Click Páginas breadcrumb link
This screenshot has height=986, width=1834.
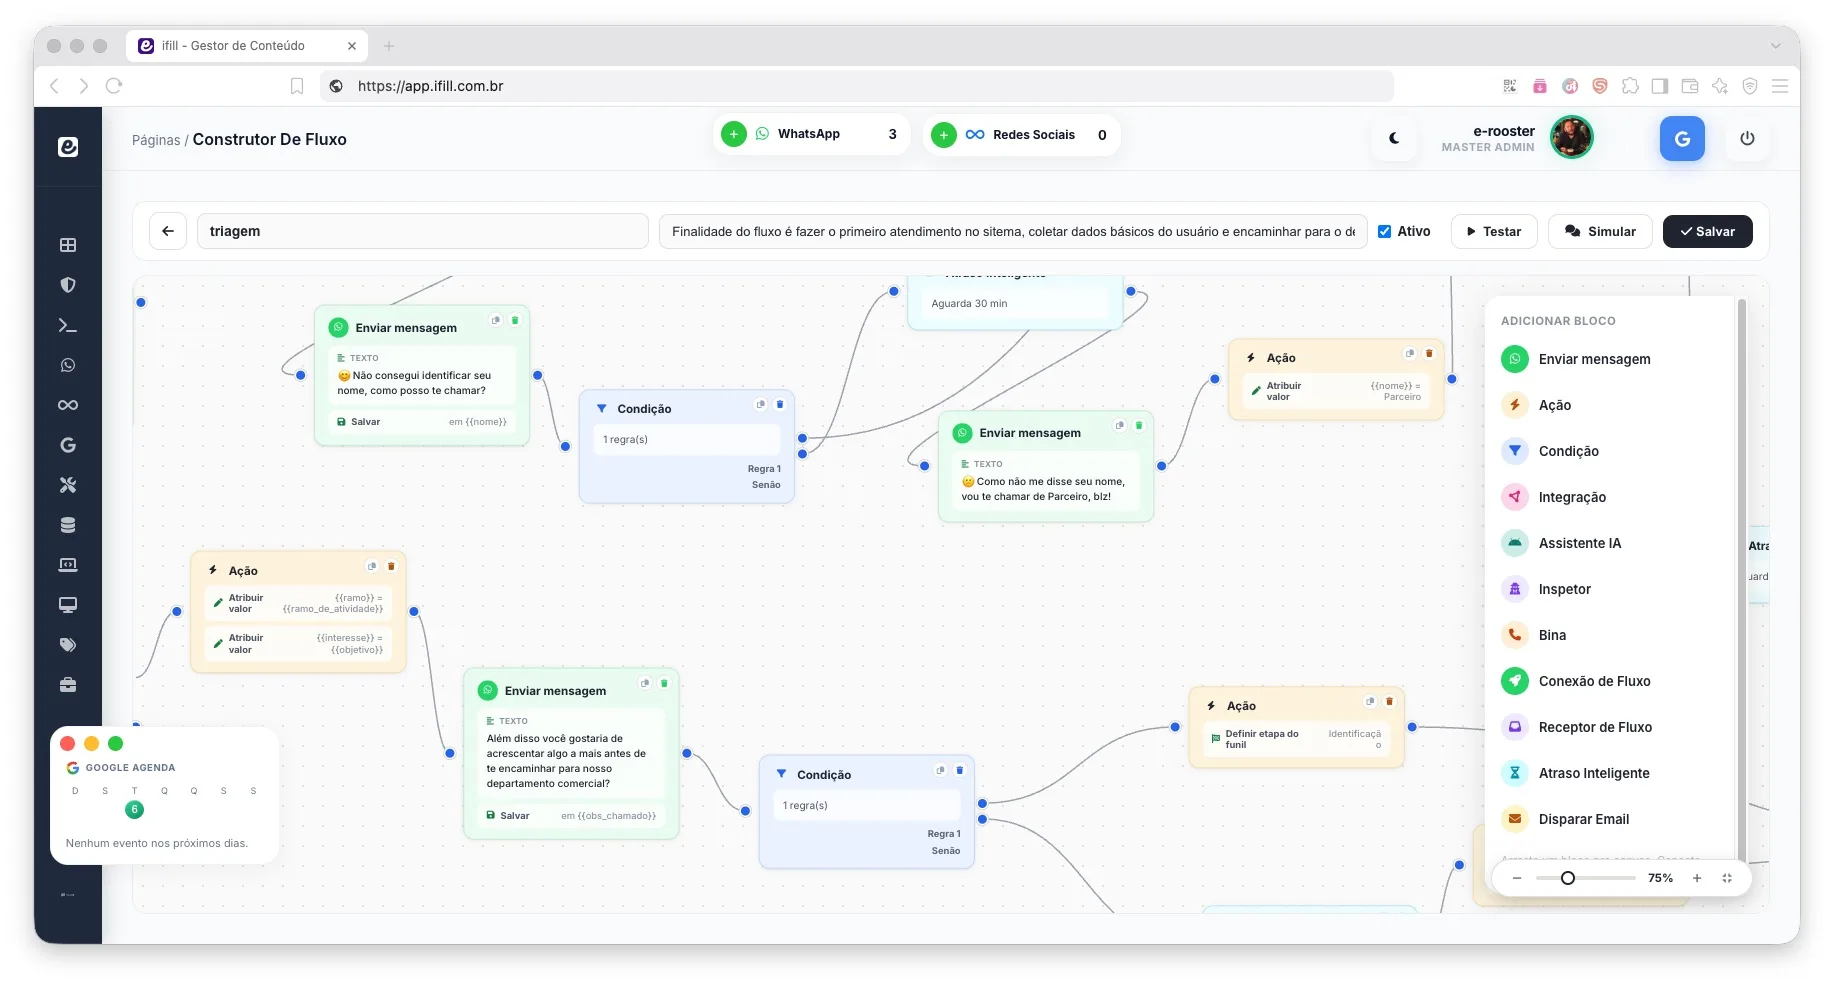[x=156, y=140]
